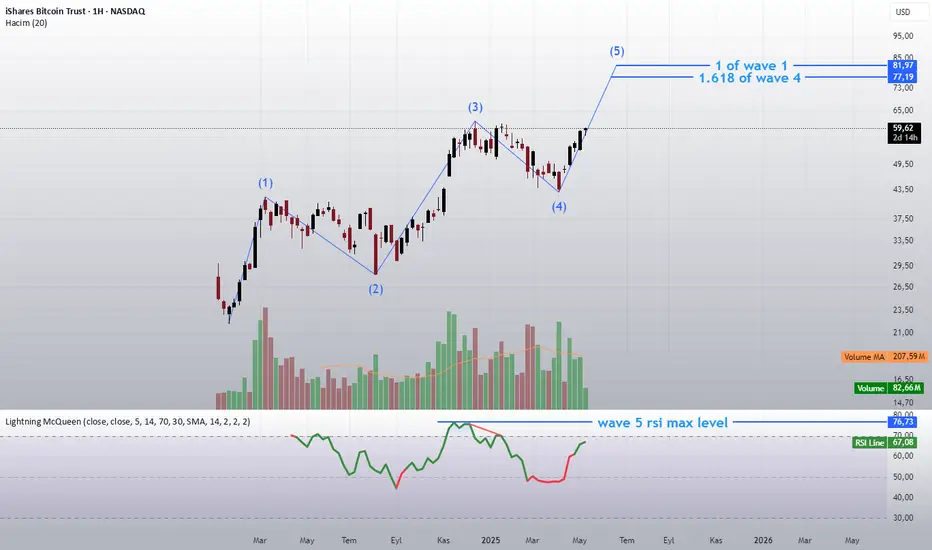Click the Volume MA 207,59M label
Viewport: 932px width, 550px height.
884,357
